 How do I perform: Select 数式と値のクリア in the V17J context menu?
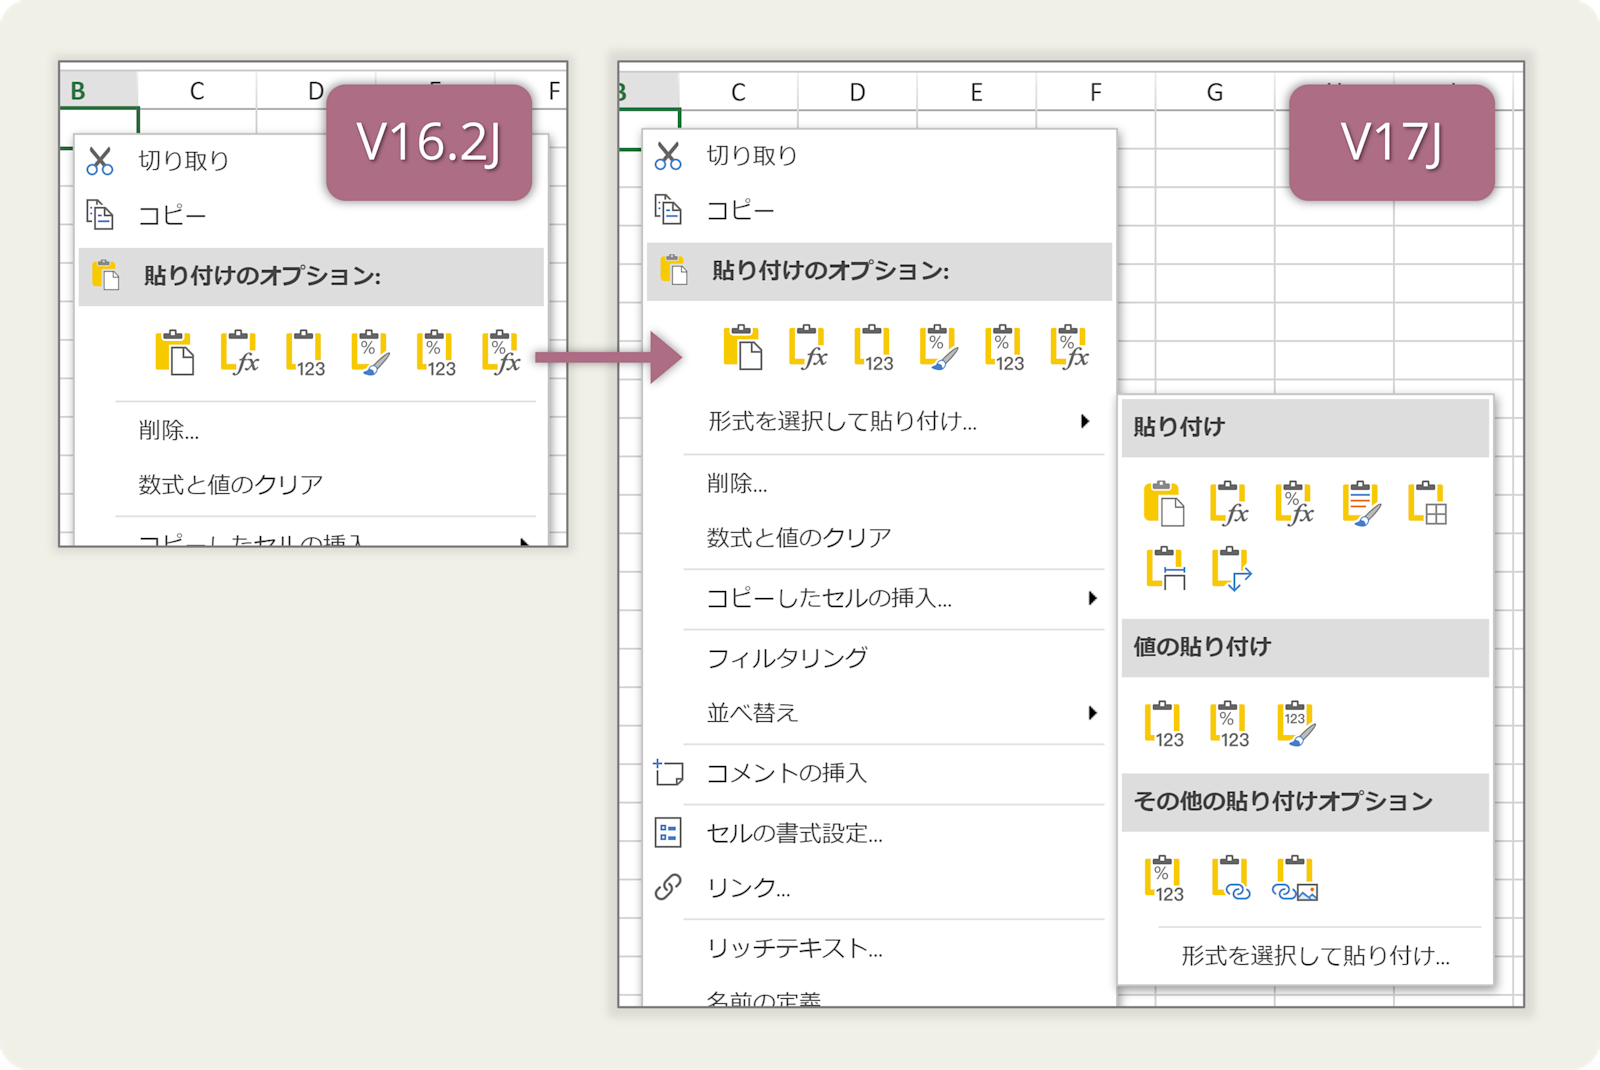799,538
